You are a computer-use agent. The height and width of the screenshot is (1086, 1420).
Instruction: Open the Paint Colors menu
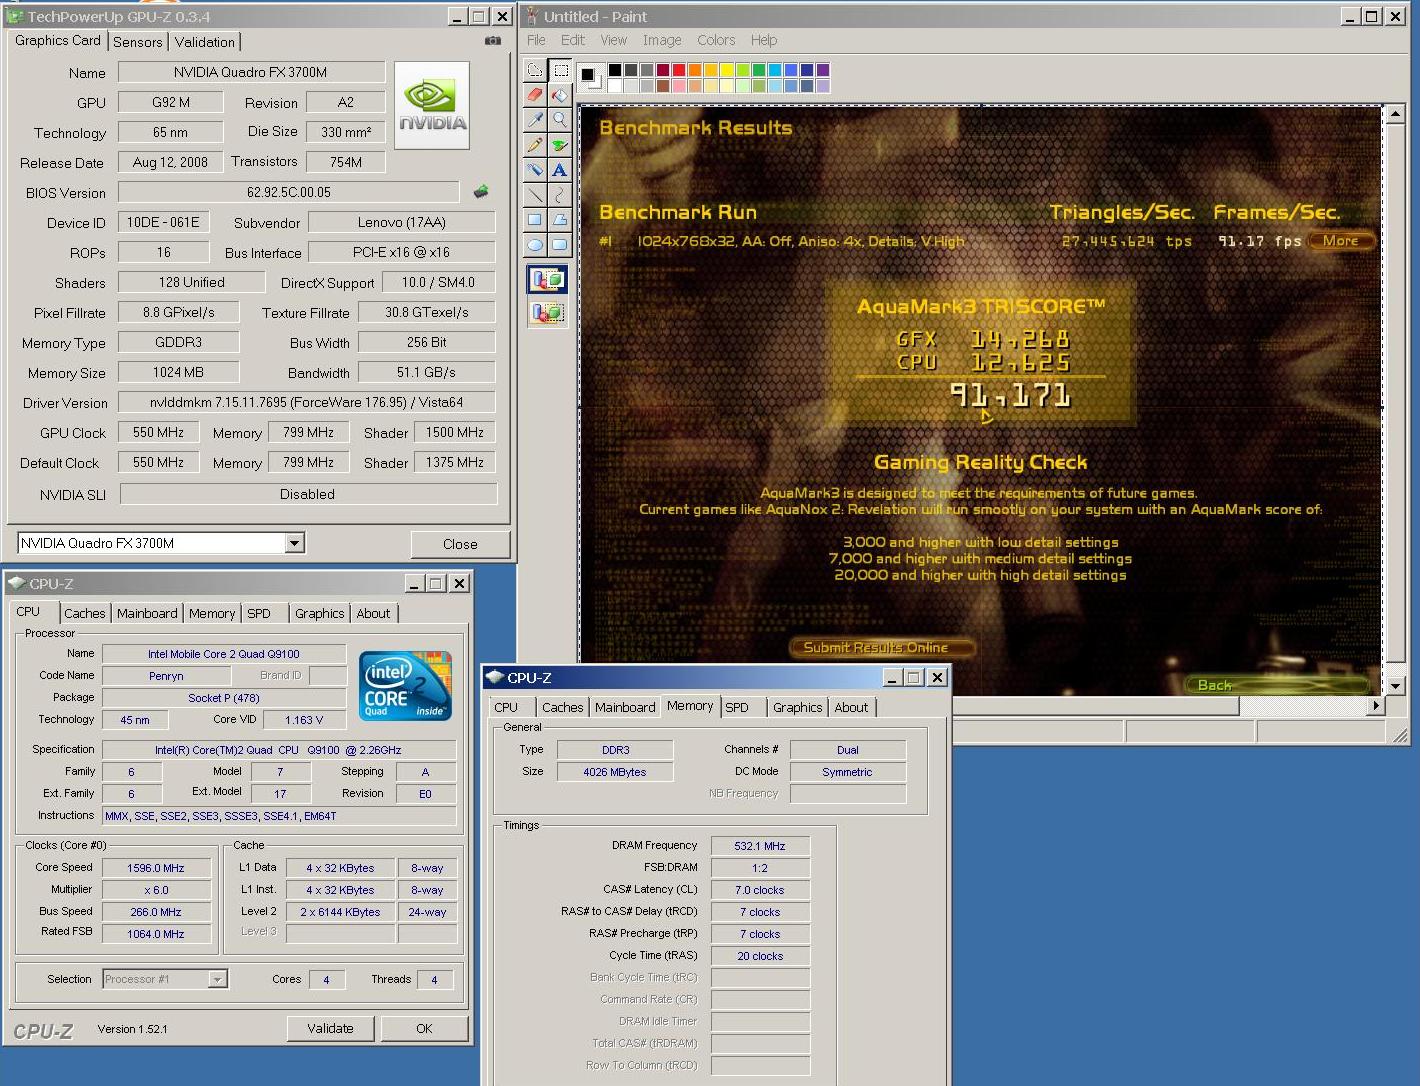click(716, 40)
